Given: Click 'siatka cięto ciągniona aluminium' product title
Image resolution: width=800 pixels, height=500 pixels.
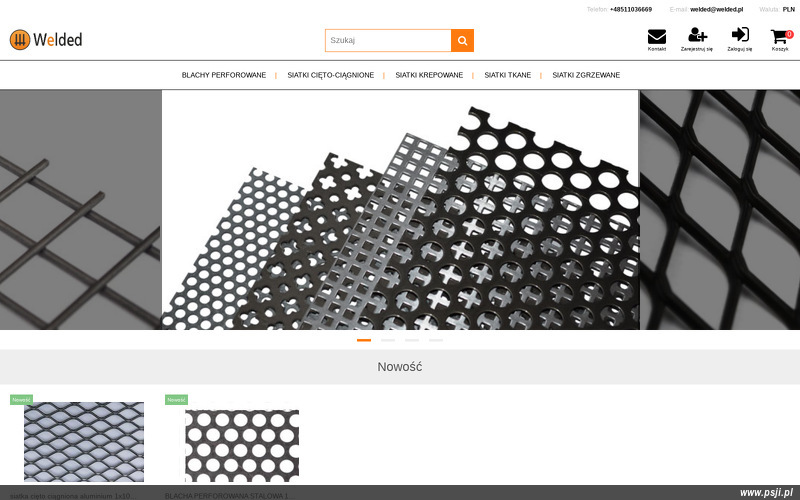Looking at the screenshot, I should coord(73,496).
